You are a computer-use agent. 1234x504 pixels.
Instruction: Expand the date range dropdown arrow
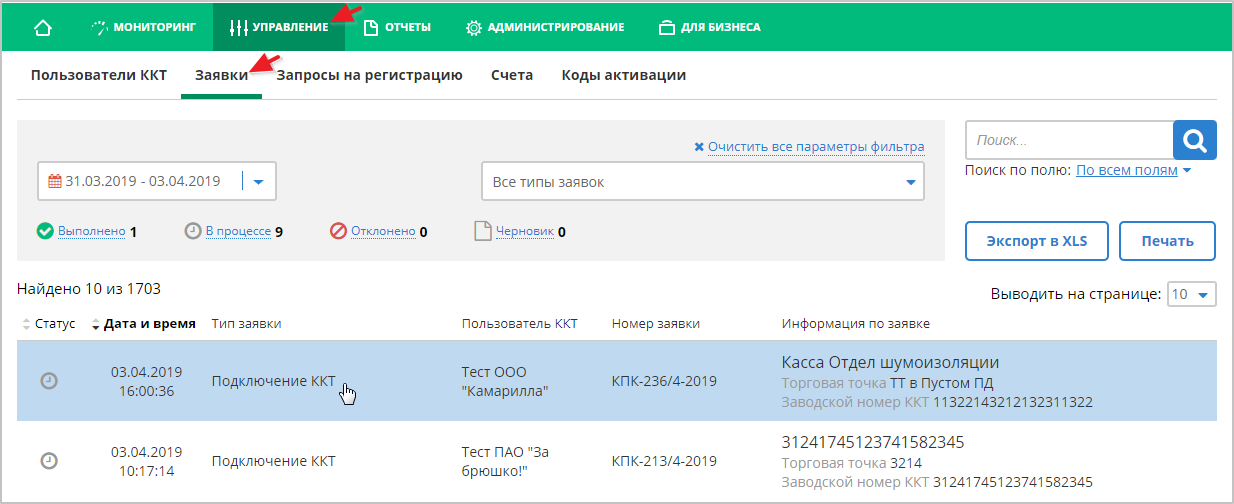pos(258,182)
